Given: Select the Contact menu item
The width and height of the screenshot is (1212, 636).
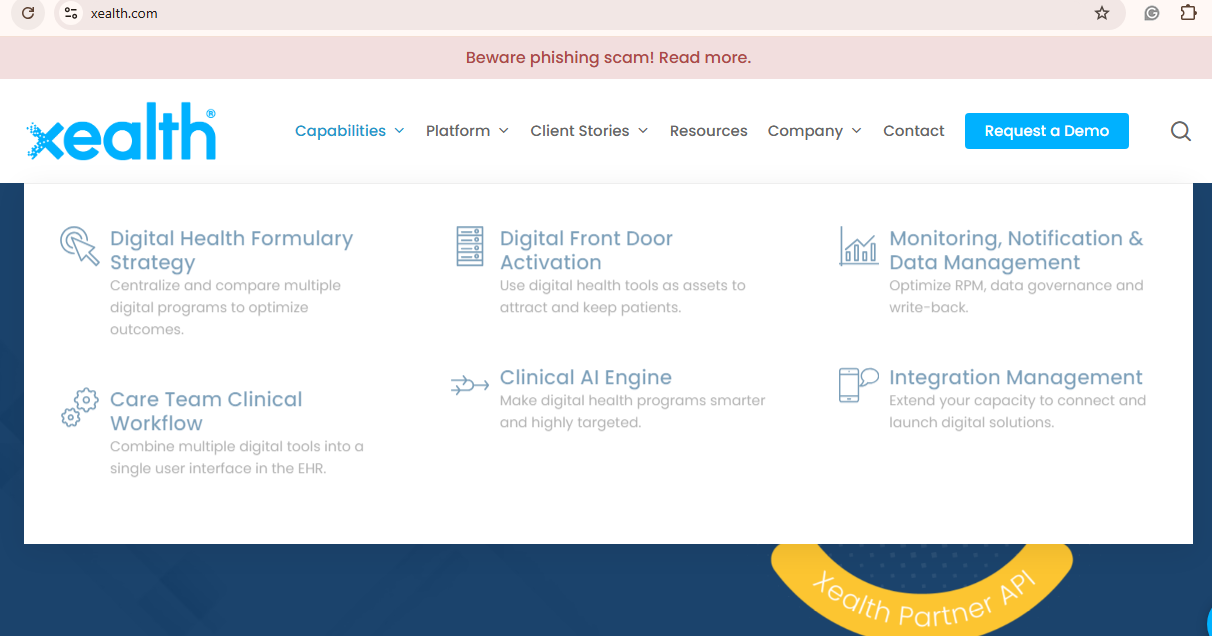Looking at the screenshot, I should [913, 130].
